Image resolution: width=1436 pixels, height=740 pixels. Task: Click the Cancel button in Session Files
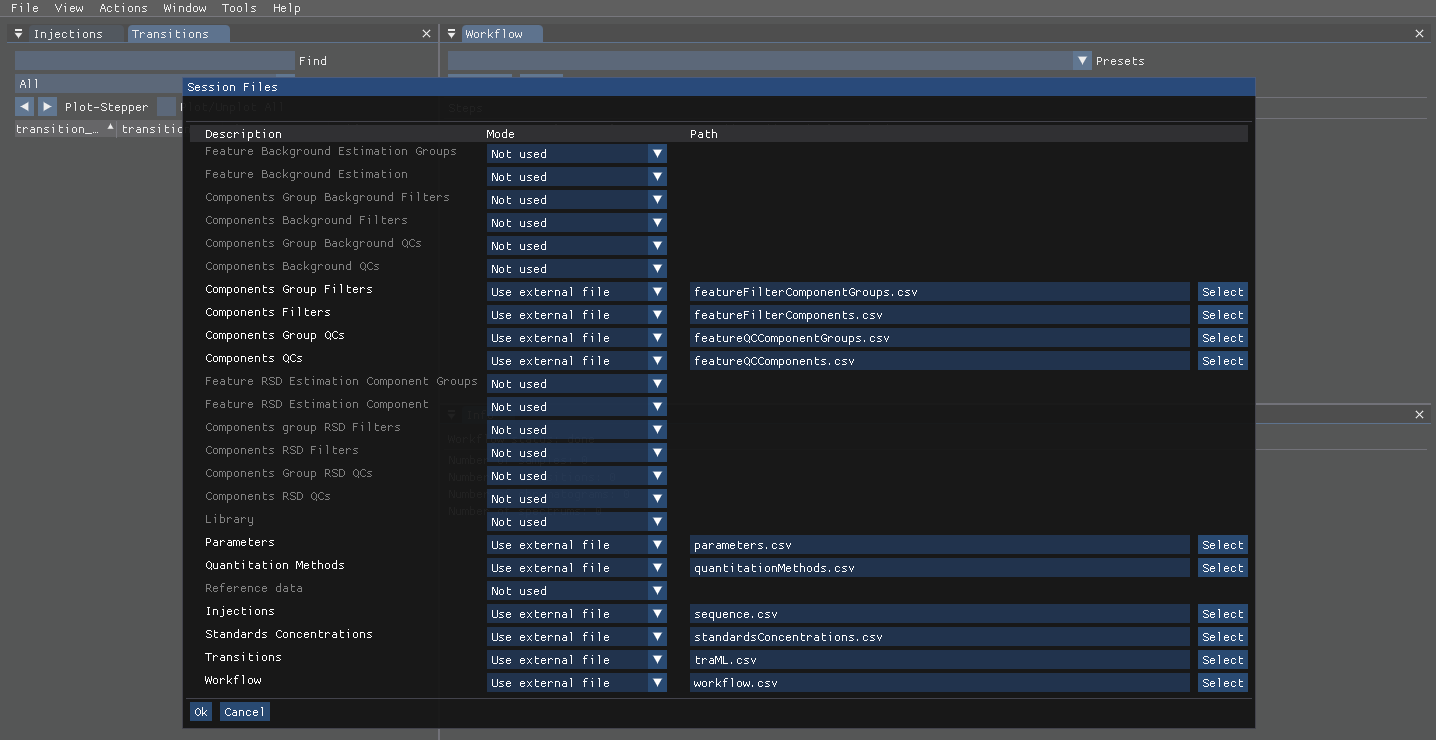pos(244,712)
